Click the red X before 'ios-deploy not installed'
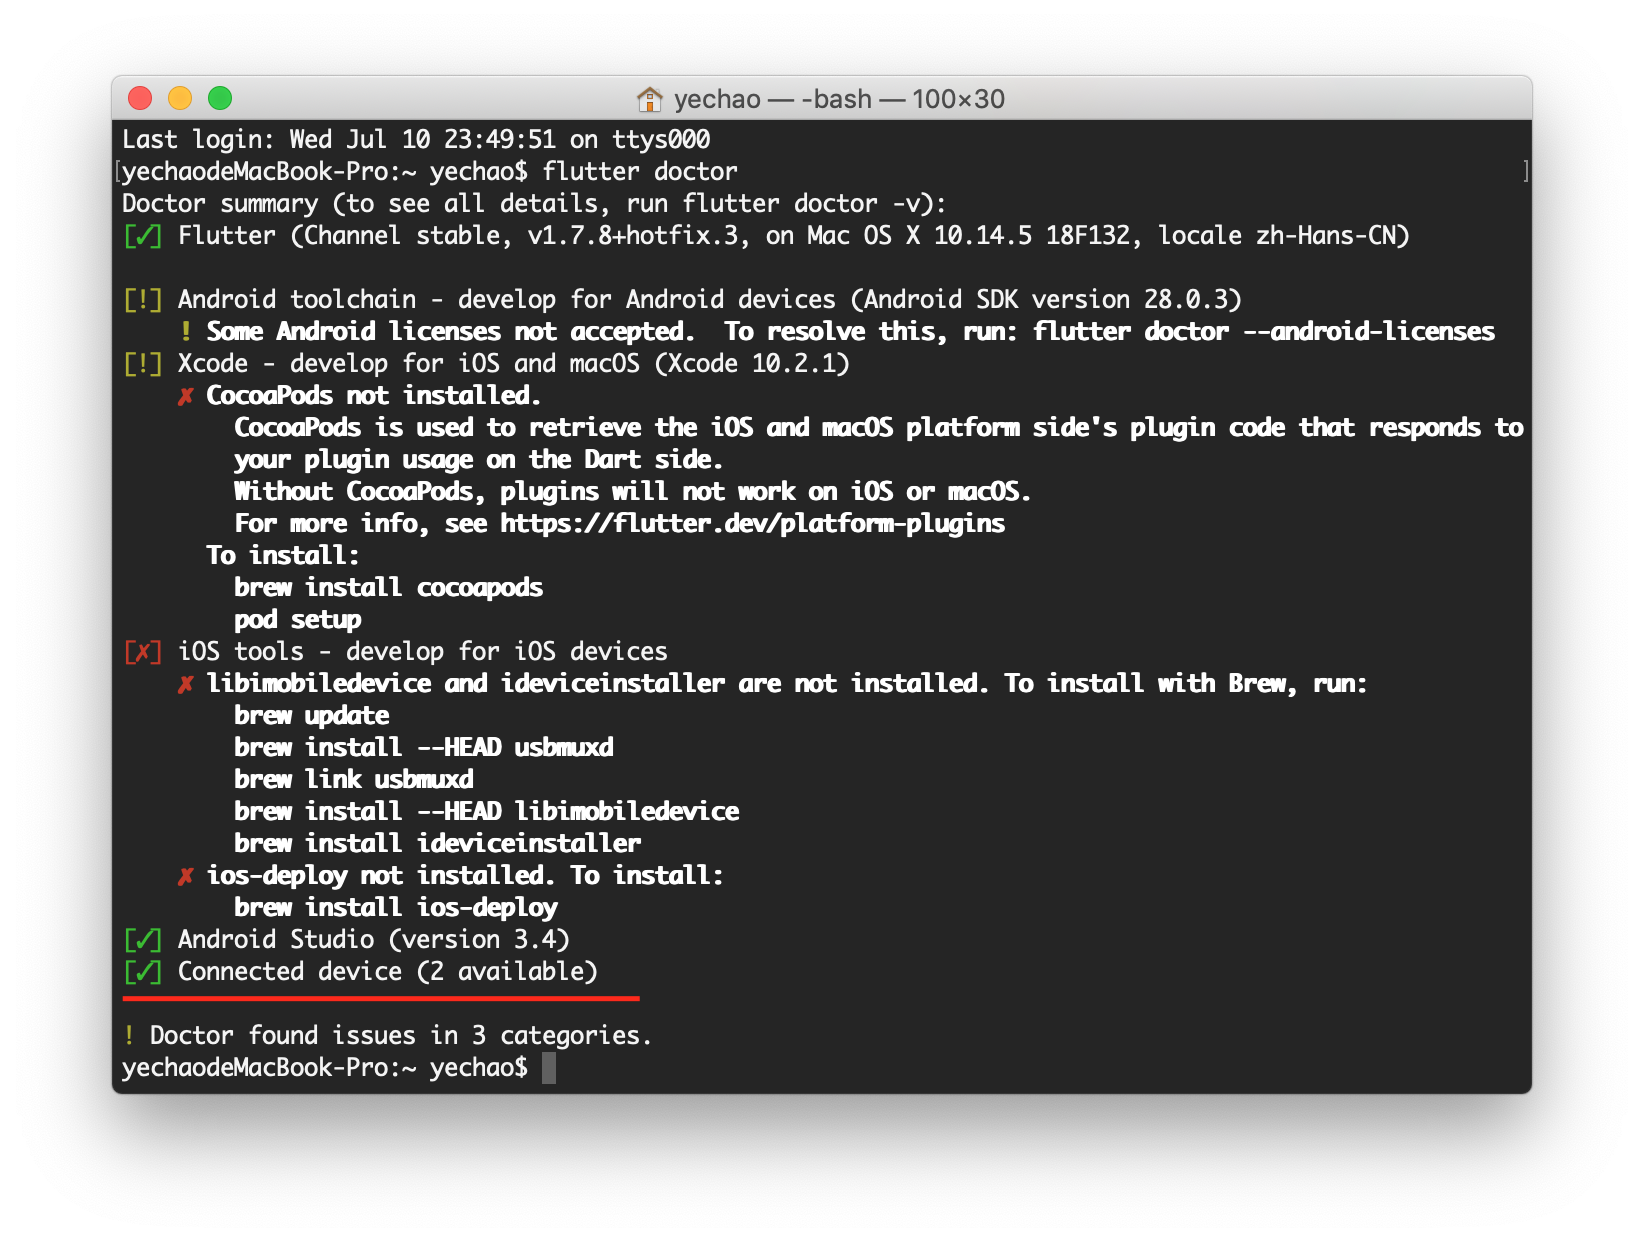 point(185,876)
